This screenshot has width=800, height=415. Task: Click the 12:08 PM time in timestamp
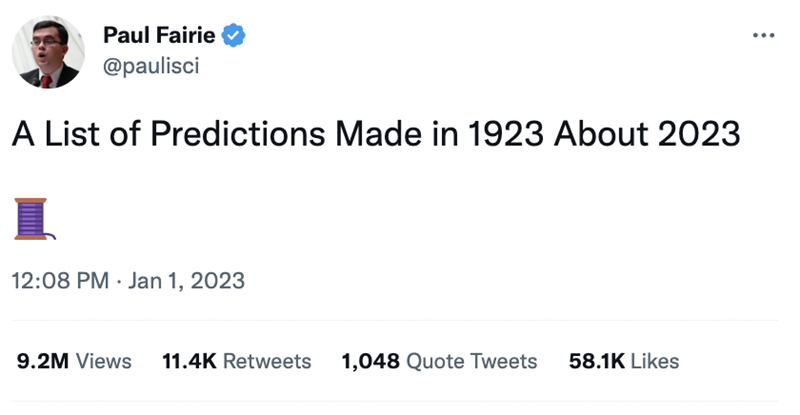(x=60, y=281)
